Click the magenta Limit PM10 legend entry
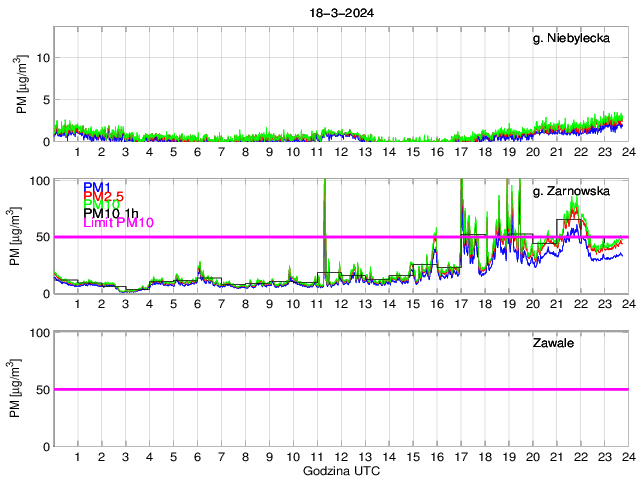 118,222
